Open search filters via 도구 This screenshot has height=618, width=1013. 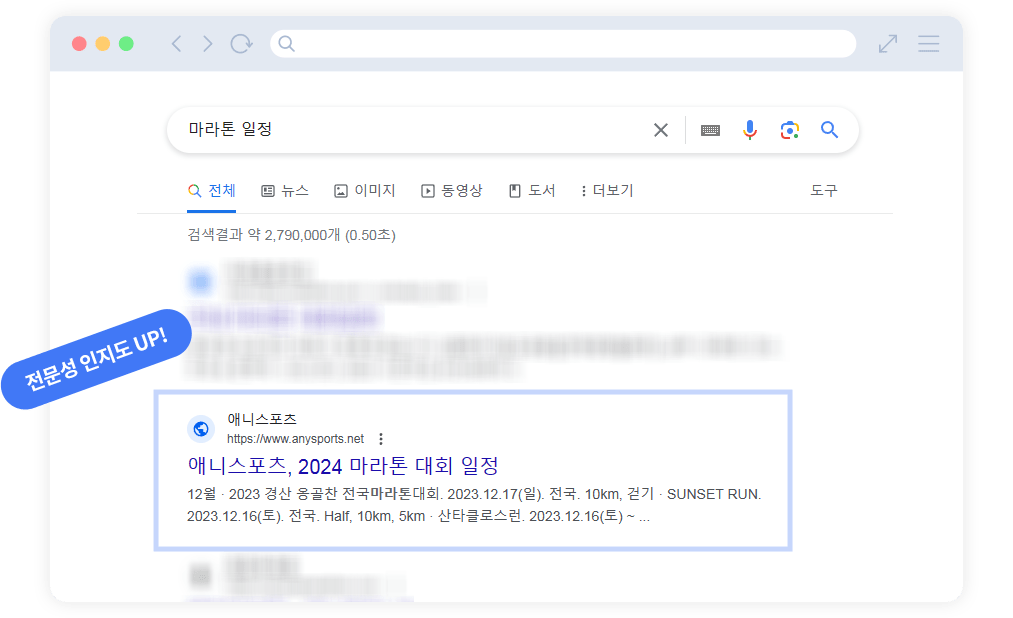pyautogui.click(x=824, y=190)
